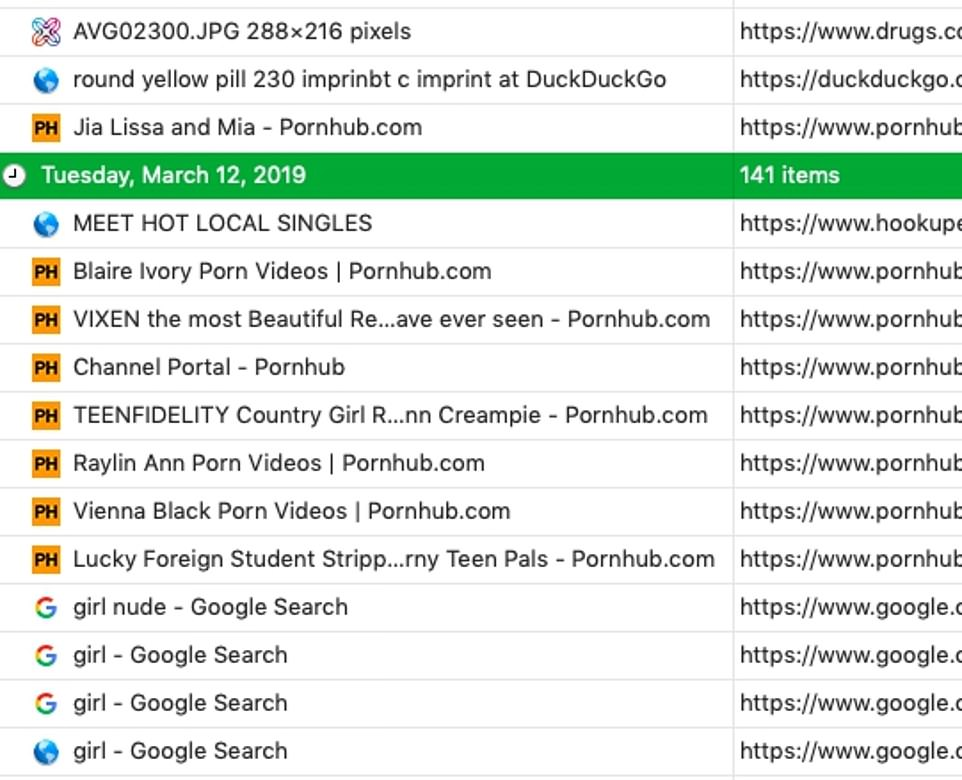Click the drugs.com URL in the AVG02300.JPG row
Screen dimensions: 962x780
(x=851, y=31)
